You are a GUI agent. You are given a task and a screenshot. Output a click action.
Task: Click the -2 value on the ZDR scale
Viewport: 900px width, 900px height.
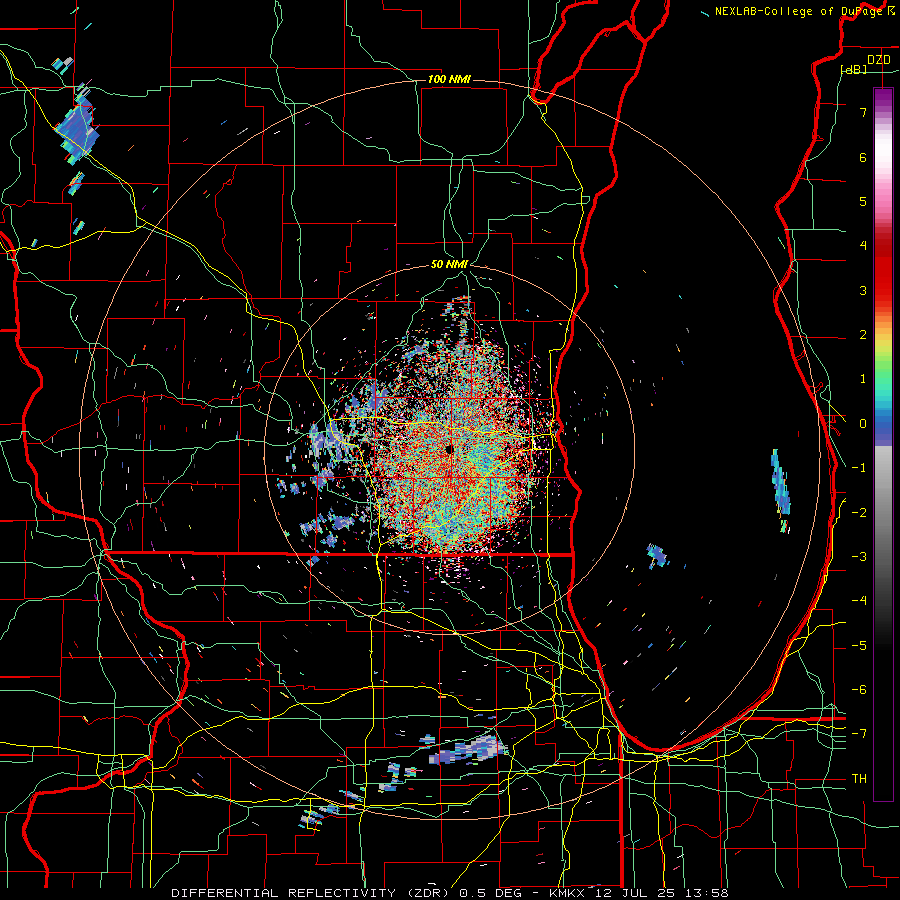(x=859, y=513)
